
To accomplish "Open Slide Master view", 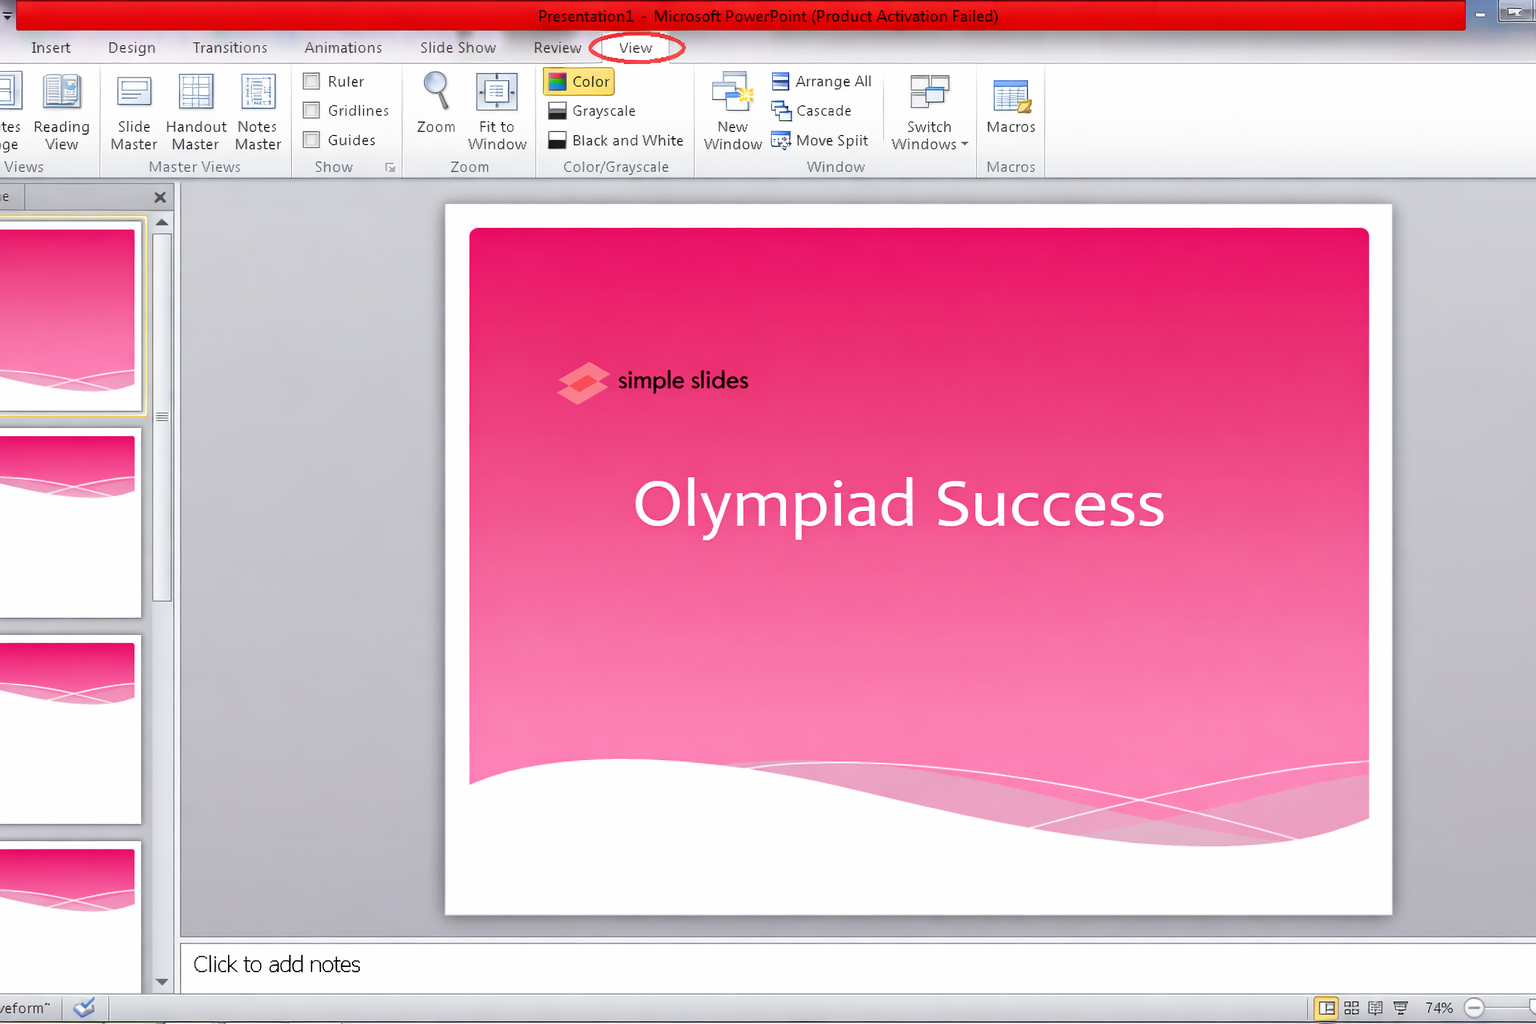I will 133,112.
